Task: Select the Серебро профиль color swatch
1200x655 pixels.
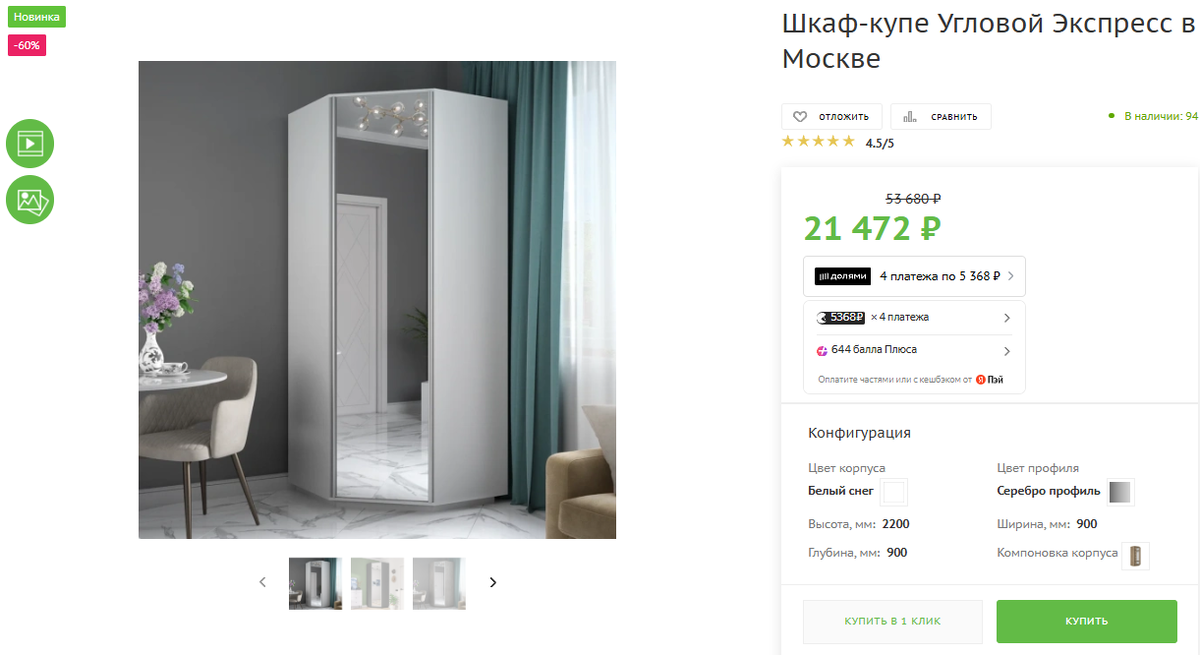Action: tap(1121, 492)
